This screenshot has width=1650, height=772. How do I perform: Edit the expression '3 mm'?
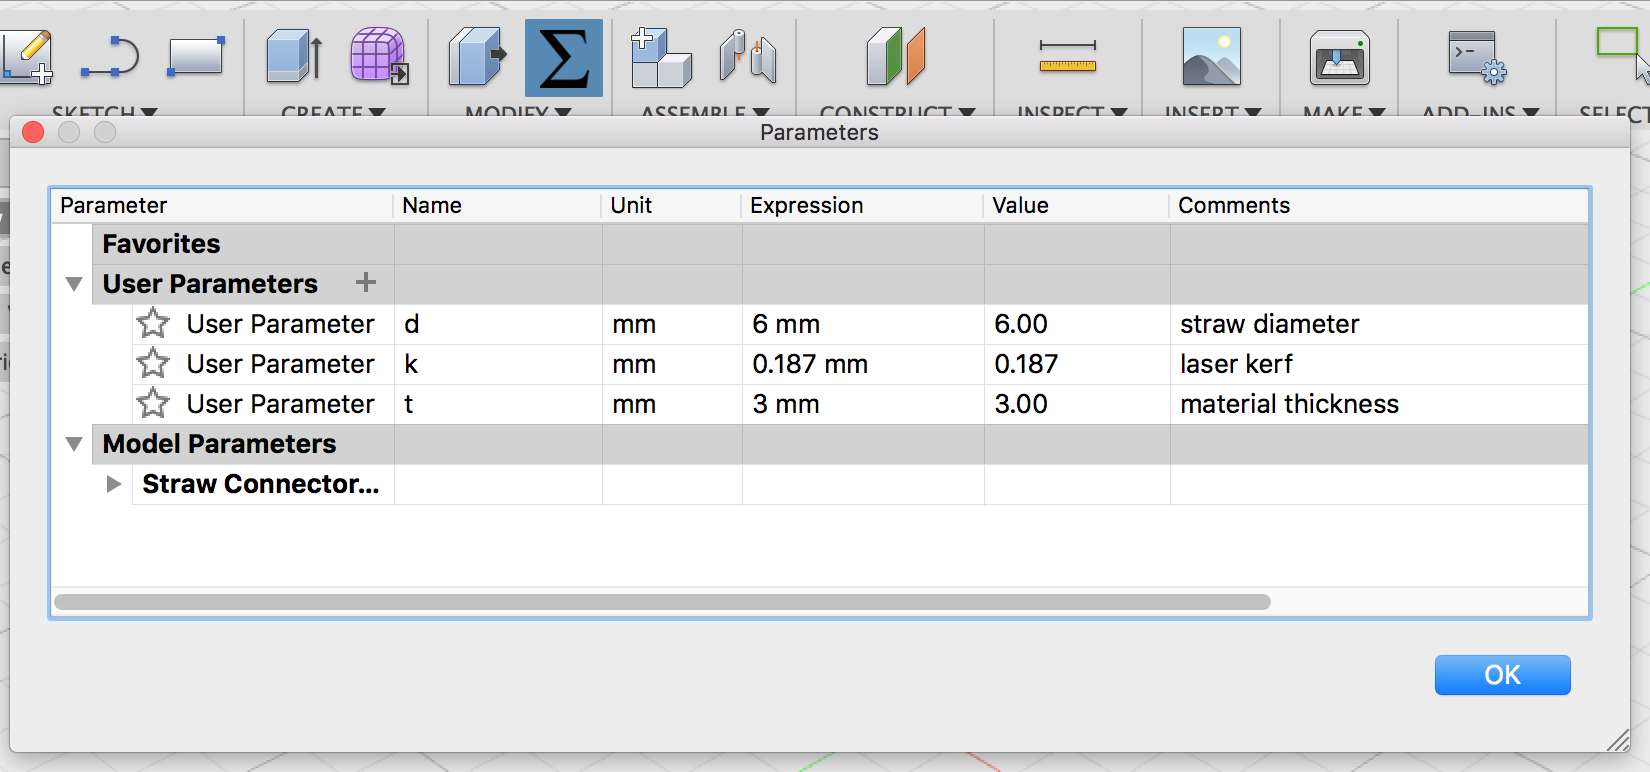click(x=863, y=404)
